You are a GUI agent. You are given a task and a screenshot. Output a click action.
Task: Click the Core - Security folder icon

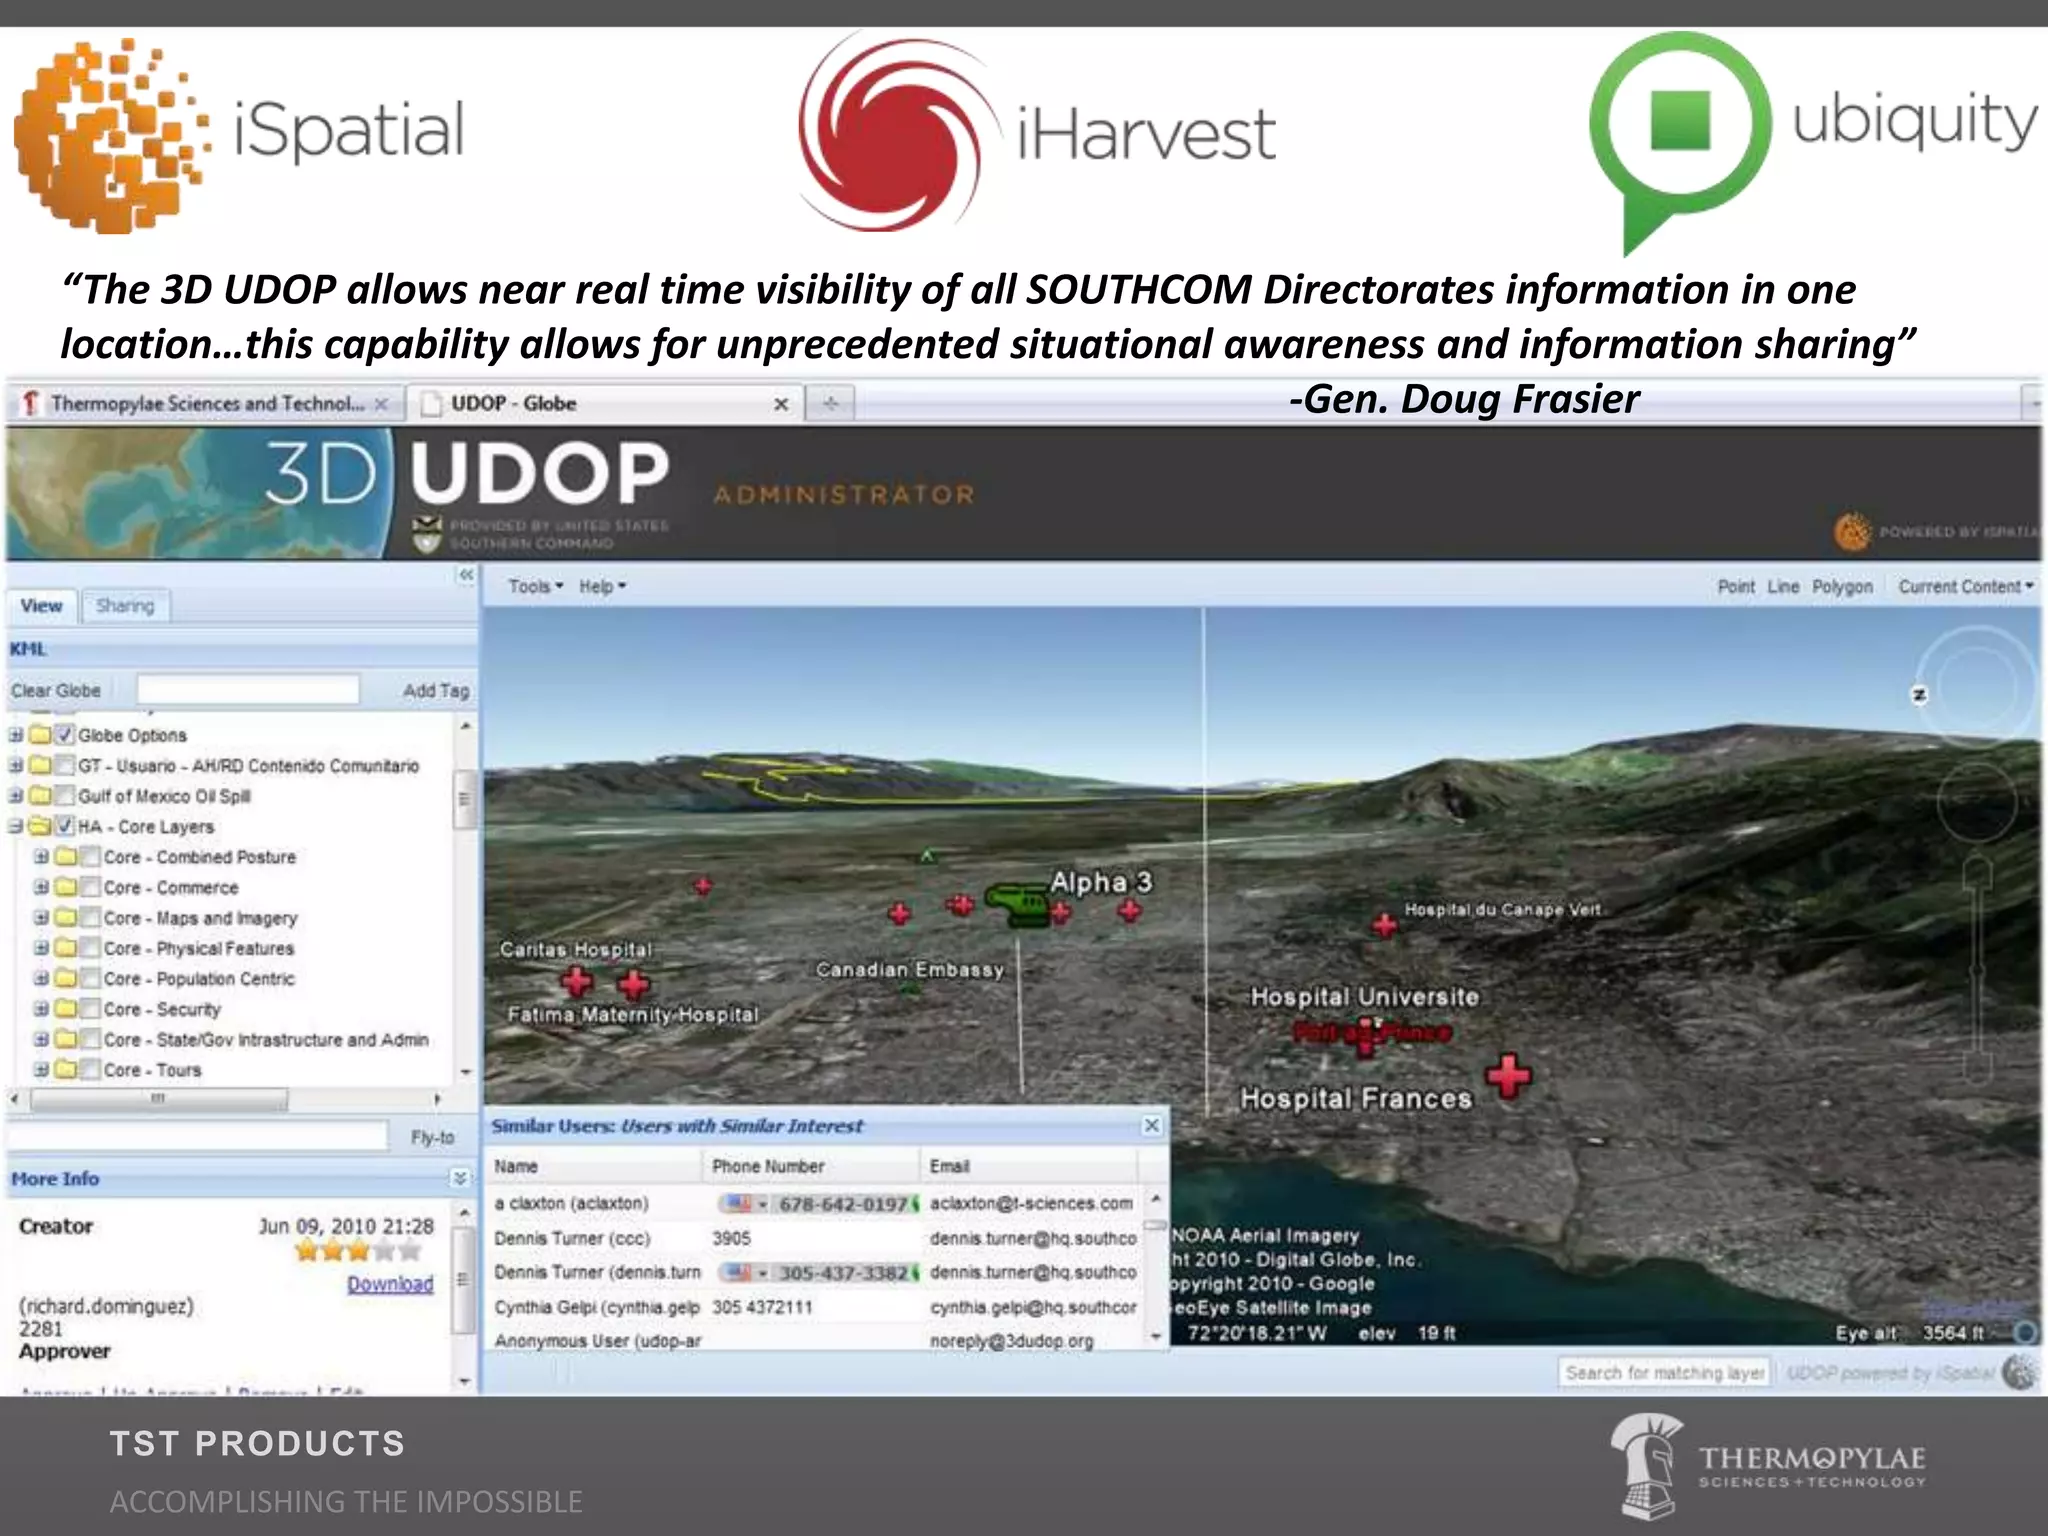point(66,1009)
